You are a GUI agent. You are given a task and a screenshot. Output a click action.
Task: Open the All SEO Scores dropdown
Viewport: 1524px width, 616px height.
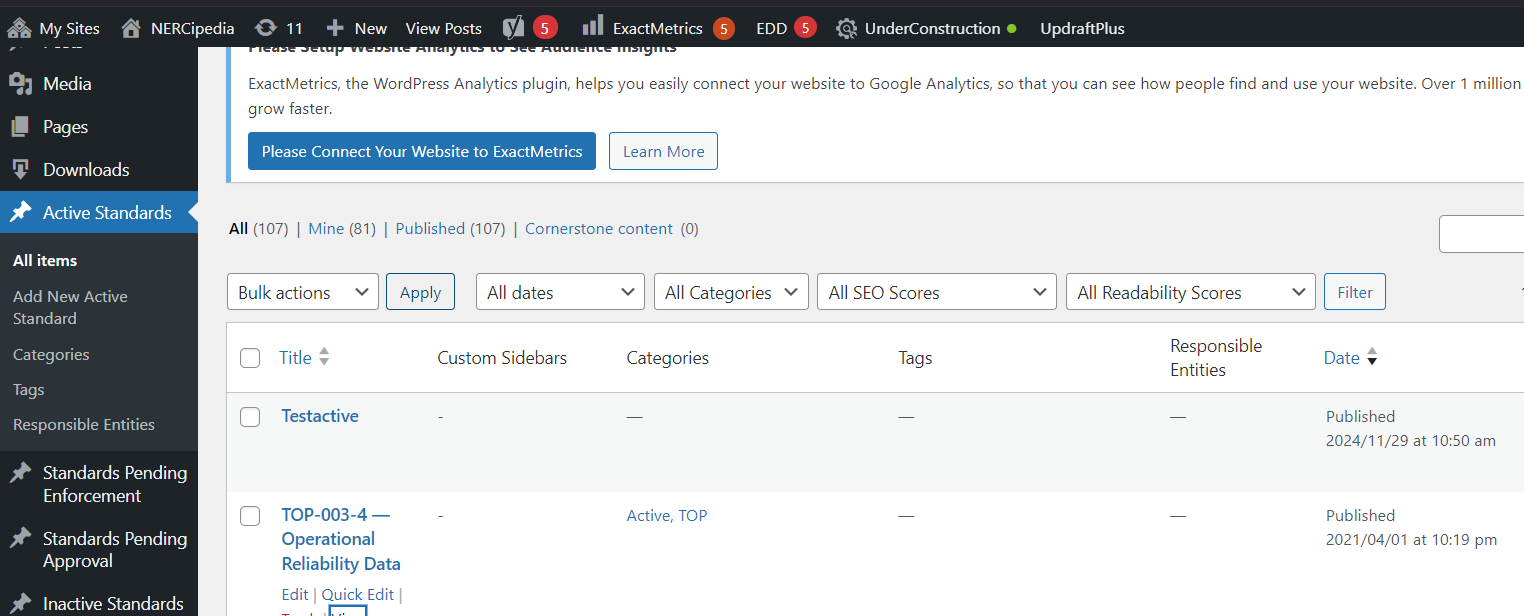pyautogui.click(x=937, y=292)
